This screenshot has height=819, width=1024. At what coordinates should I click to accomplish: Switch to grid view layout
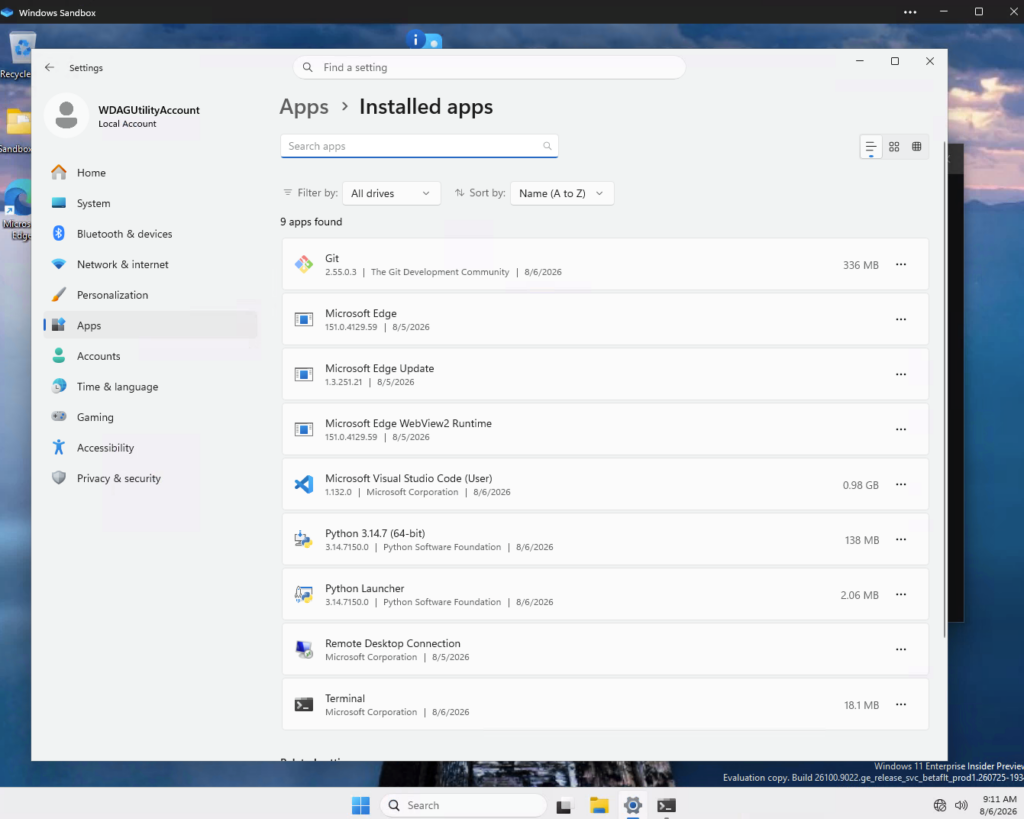tap(894, 147)
